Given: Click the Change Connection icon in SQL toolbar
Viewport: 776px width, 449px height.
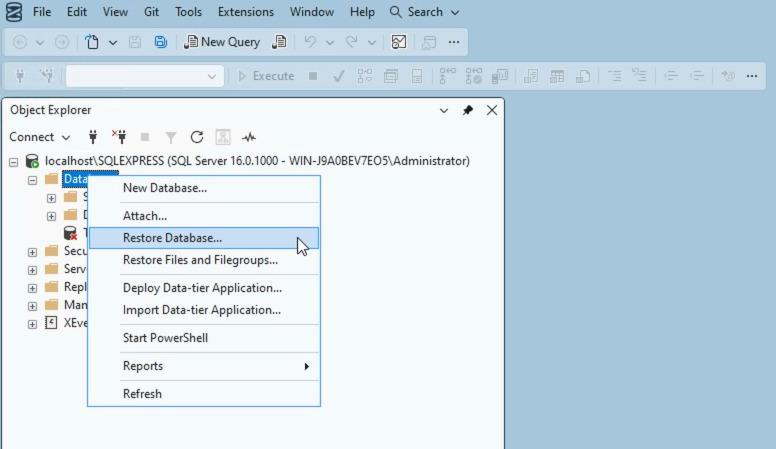Looking at the screenshot, I should coord(47,76).
